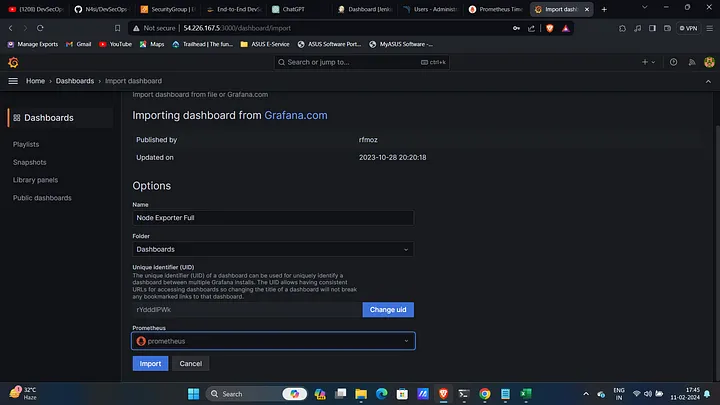Click the UID field
720x405 pixels.
pos(247,309)
